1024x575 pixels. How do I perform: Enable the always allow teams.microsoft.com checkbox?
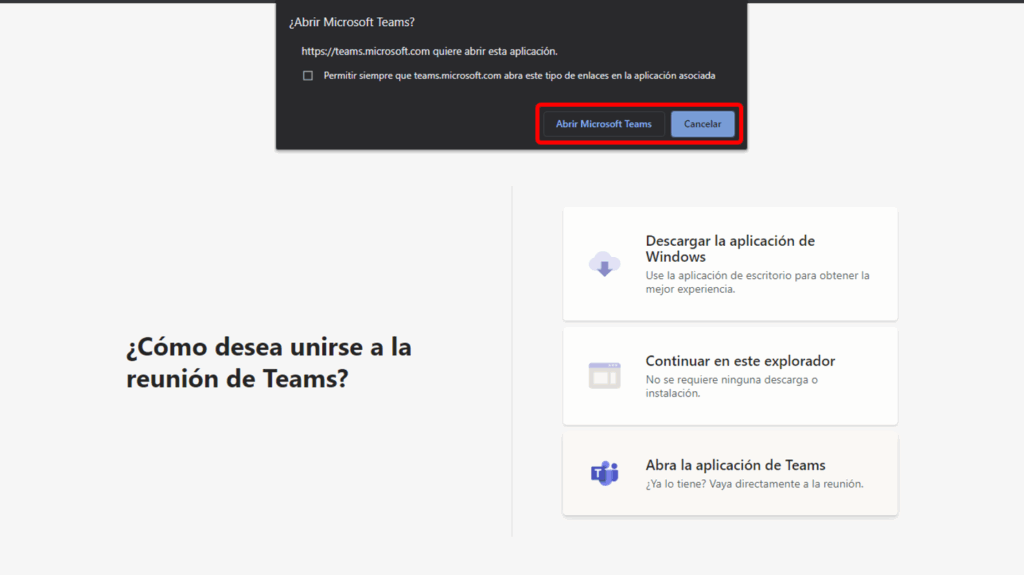(308, 76)
